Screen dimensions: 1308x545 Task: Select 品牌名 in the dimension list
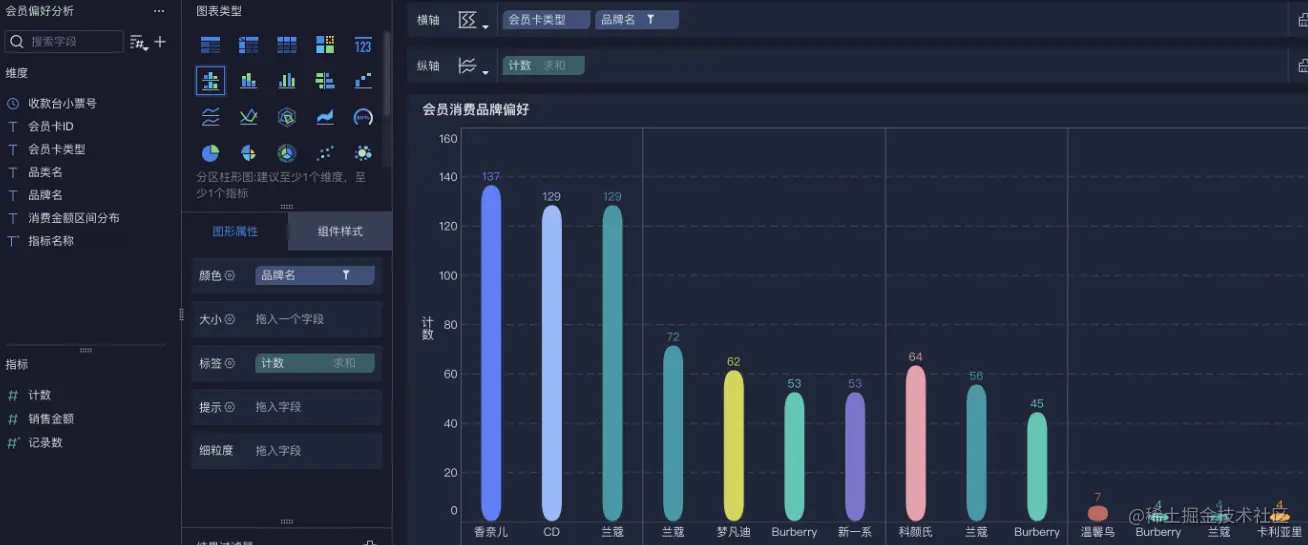tap(45, 195)
